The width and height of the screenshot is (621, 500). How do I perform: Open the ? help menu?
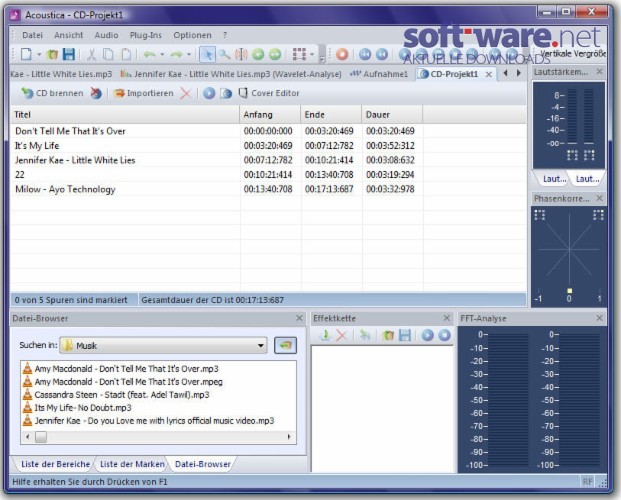point(225,35)
